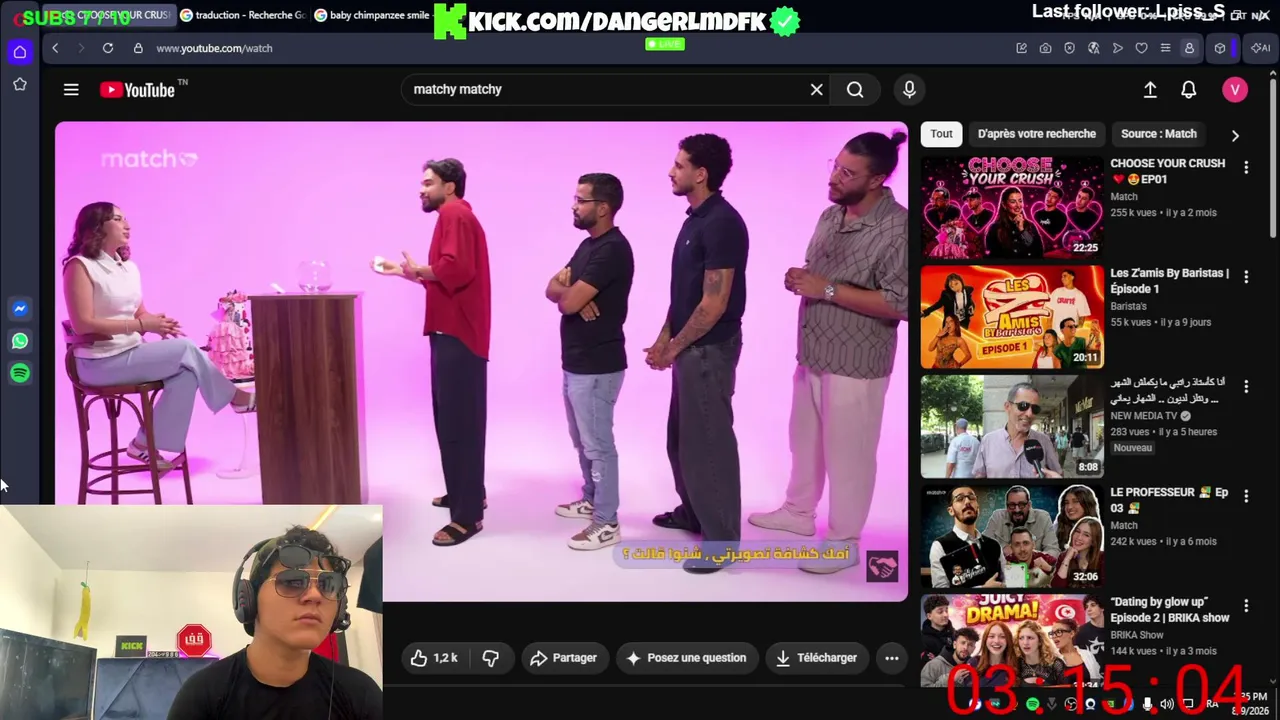Open the YouTube upload/create button

(1150, 90)
